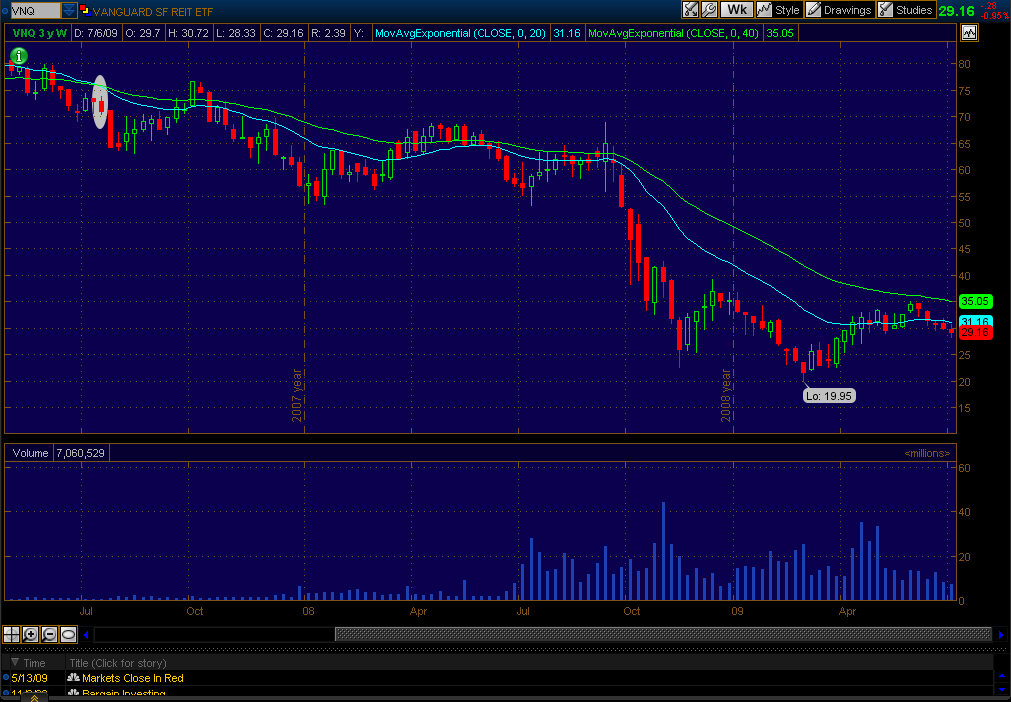Click the mini chart icon at top right
The height and width of the screenshot is (702, 1011).
pyautogui.click(x=968, y=33)
